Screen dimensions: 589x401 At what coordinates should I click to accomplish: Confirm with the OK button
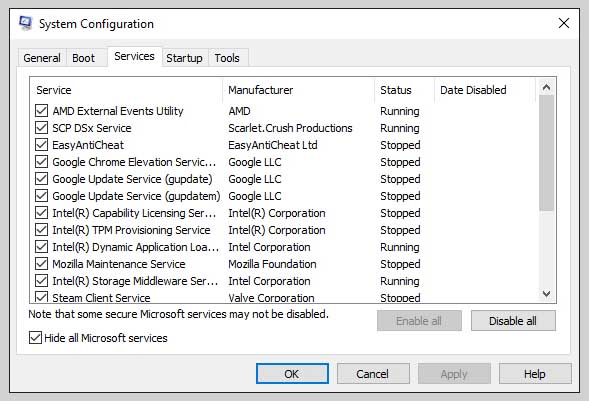pyautogui.click(x=292, y=374)
